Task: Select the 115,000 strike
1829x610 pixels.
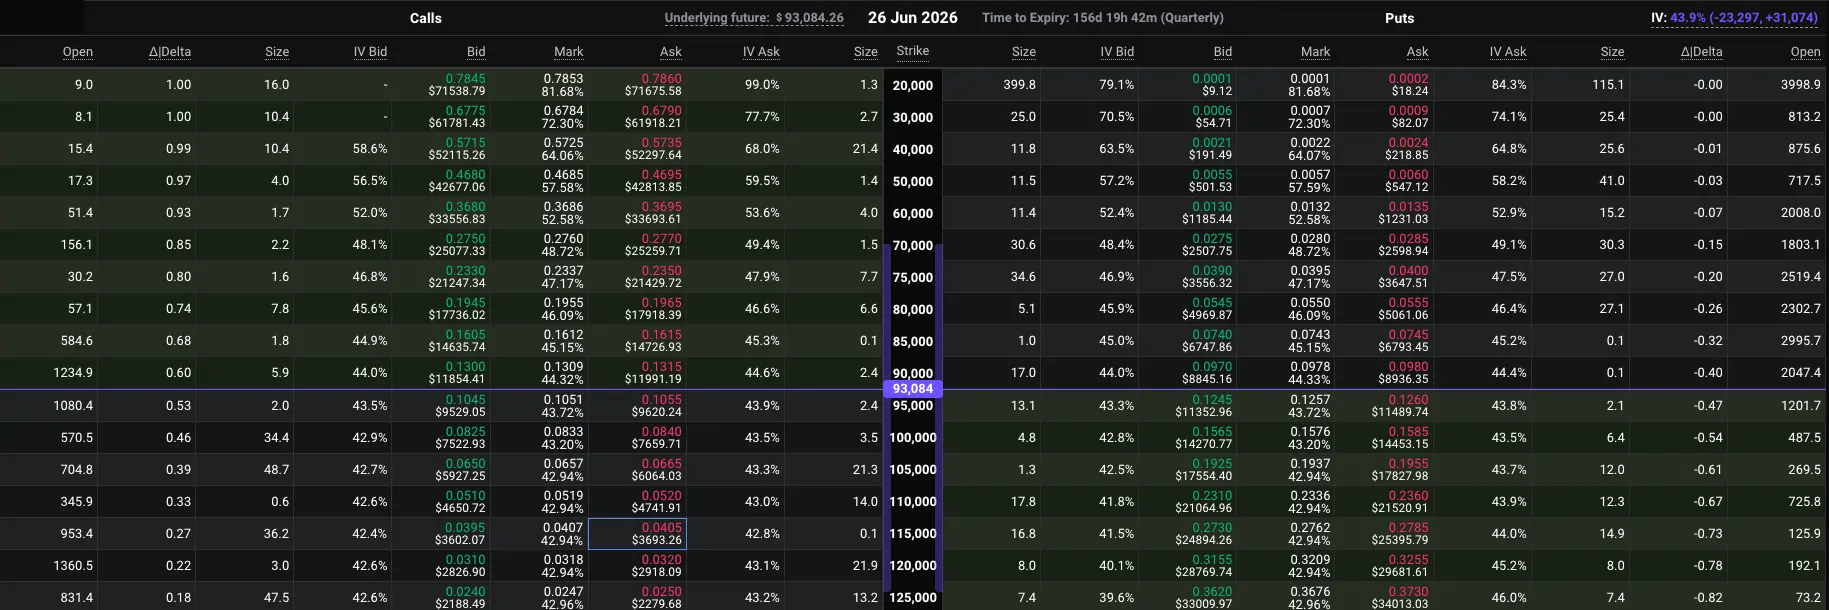Action: tap(913, 534)
